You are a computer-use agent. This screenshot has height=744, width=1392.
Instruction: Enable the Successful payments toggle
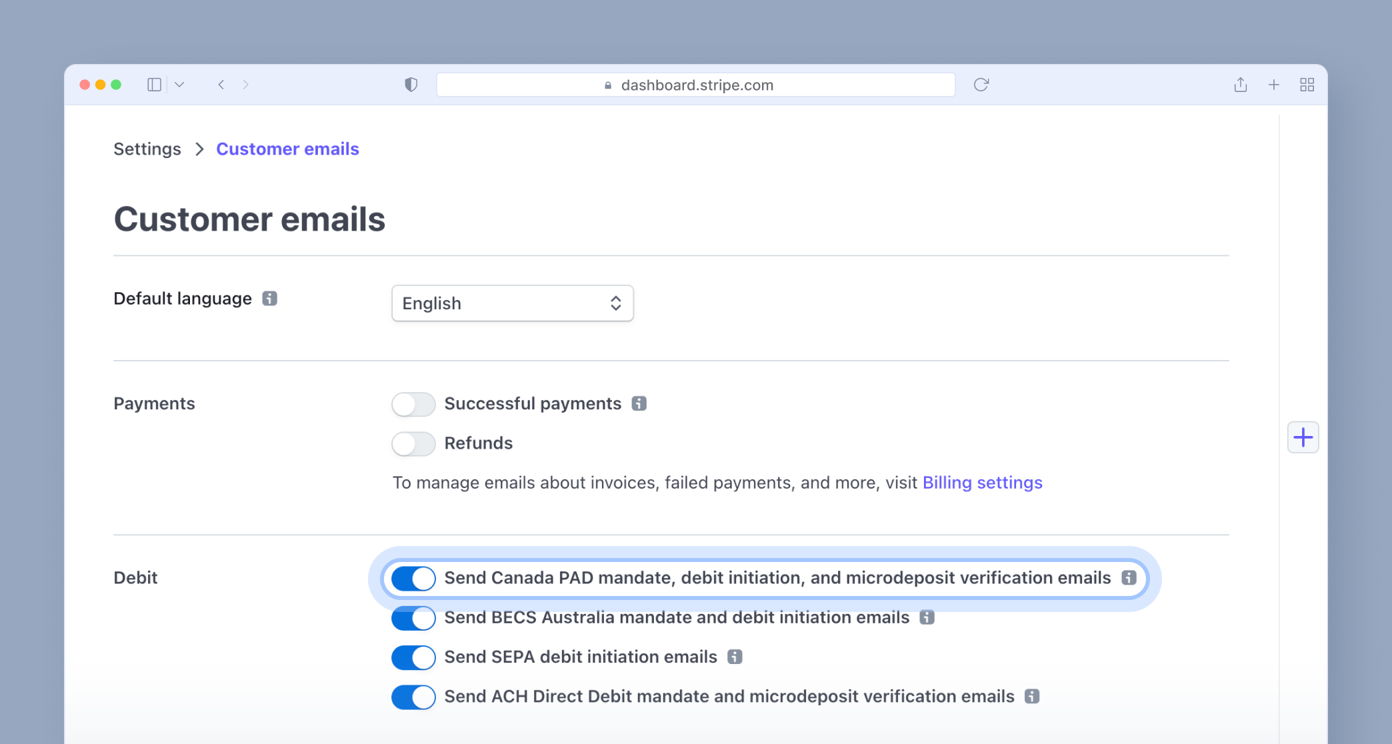point(413,403)
